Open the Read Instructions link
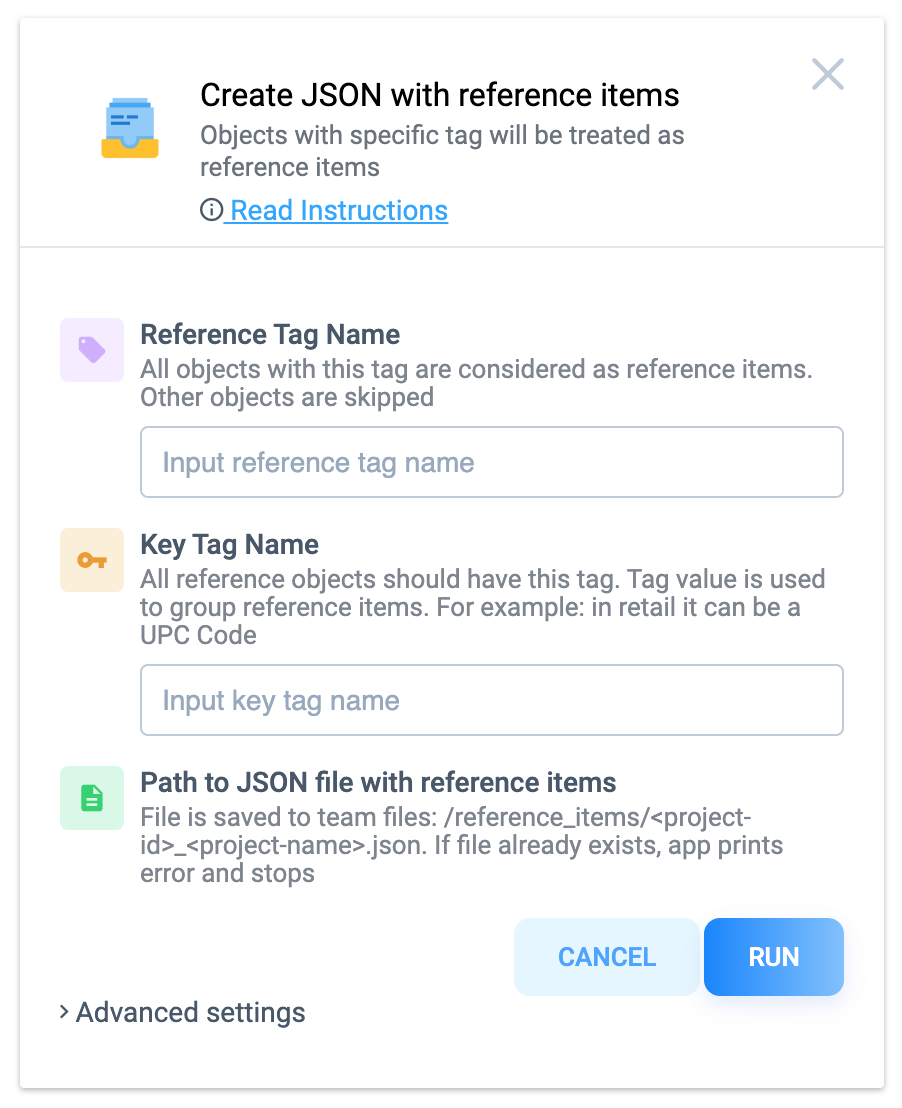Viewport: 902px width, 1108px height. pos(339,210)
